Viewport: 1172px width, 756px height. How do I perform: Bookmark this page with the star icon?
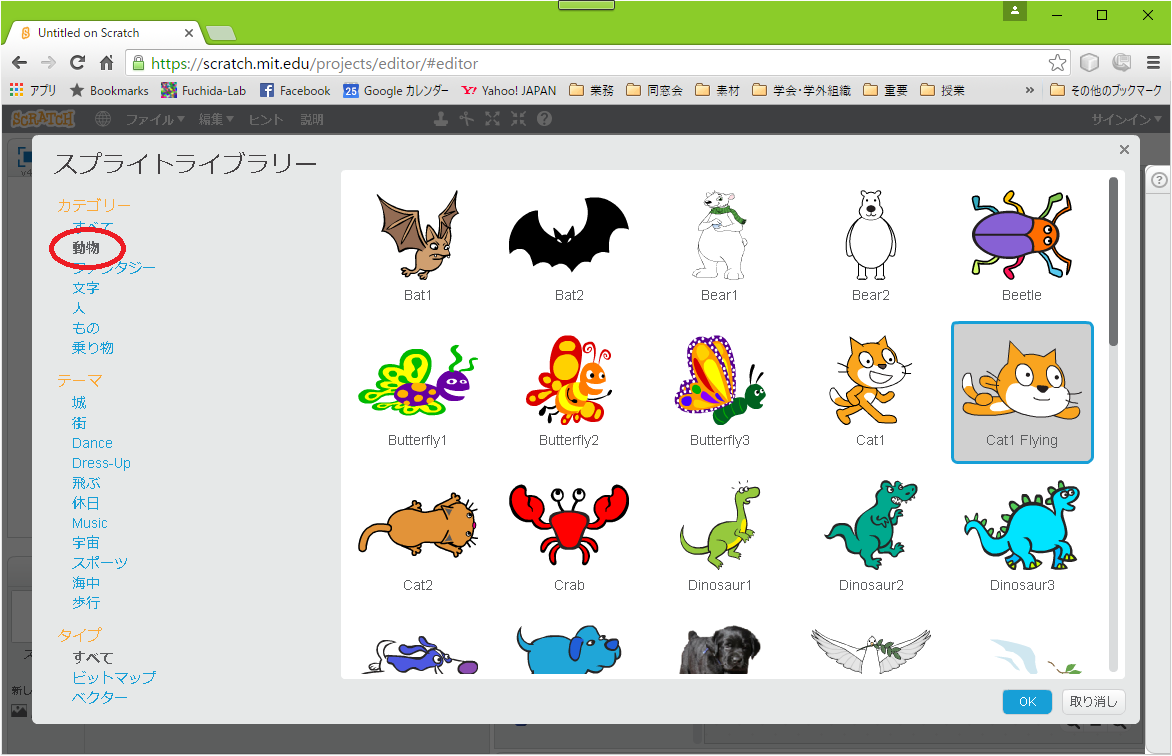(x=1057, y=63)
